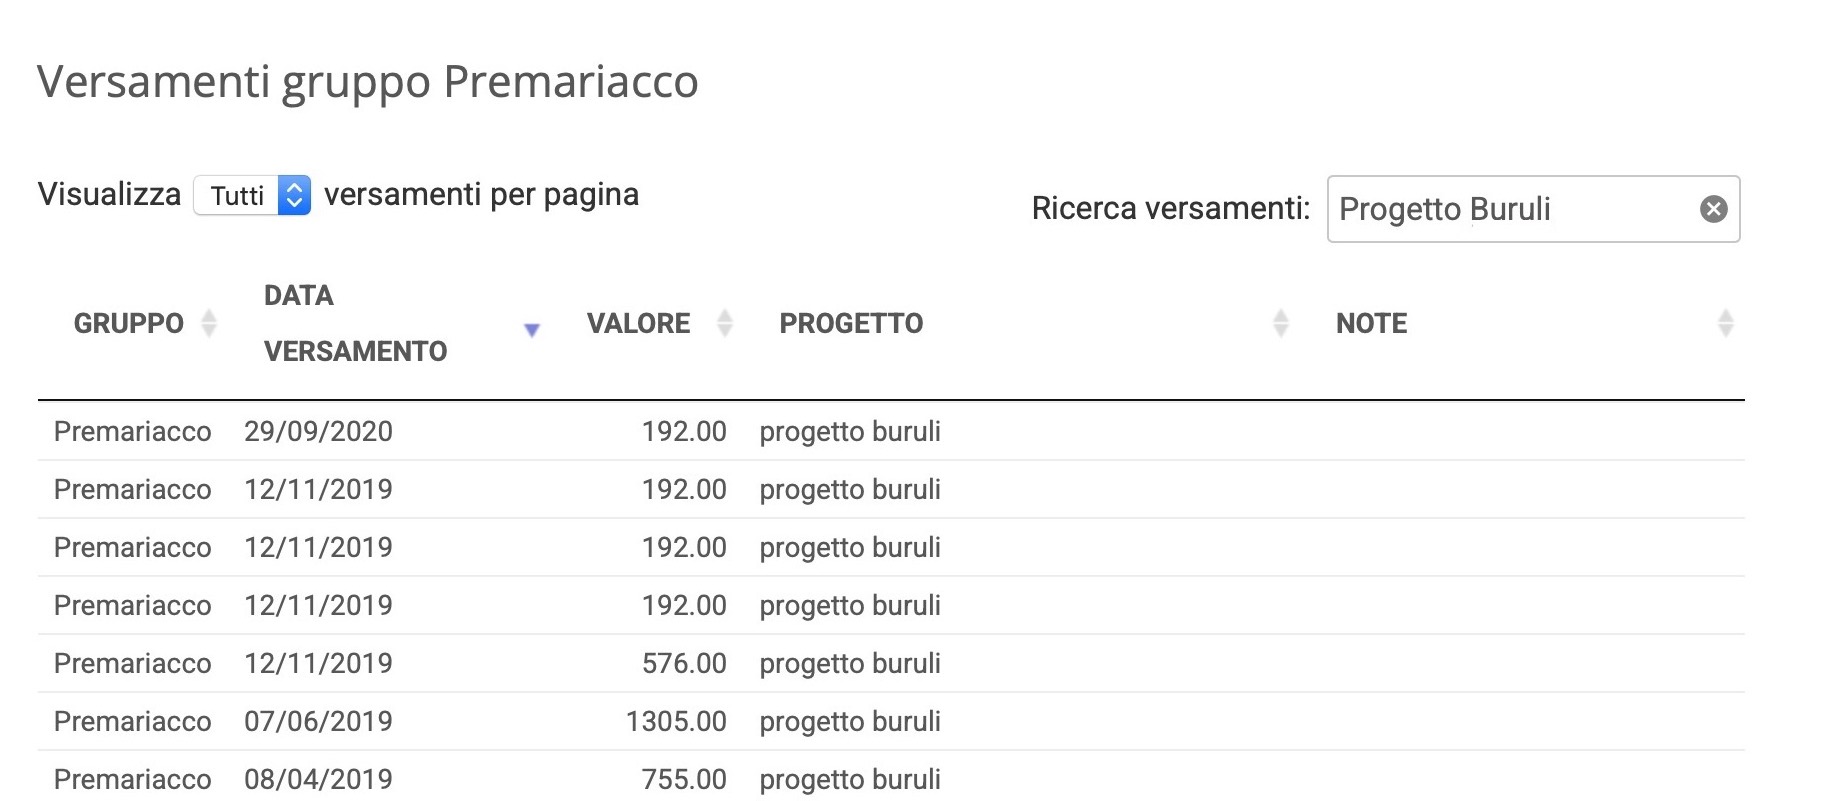
Task: Click the 07/06/2019 date cell
Action: click(318, 721)
